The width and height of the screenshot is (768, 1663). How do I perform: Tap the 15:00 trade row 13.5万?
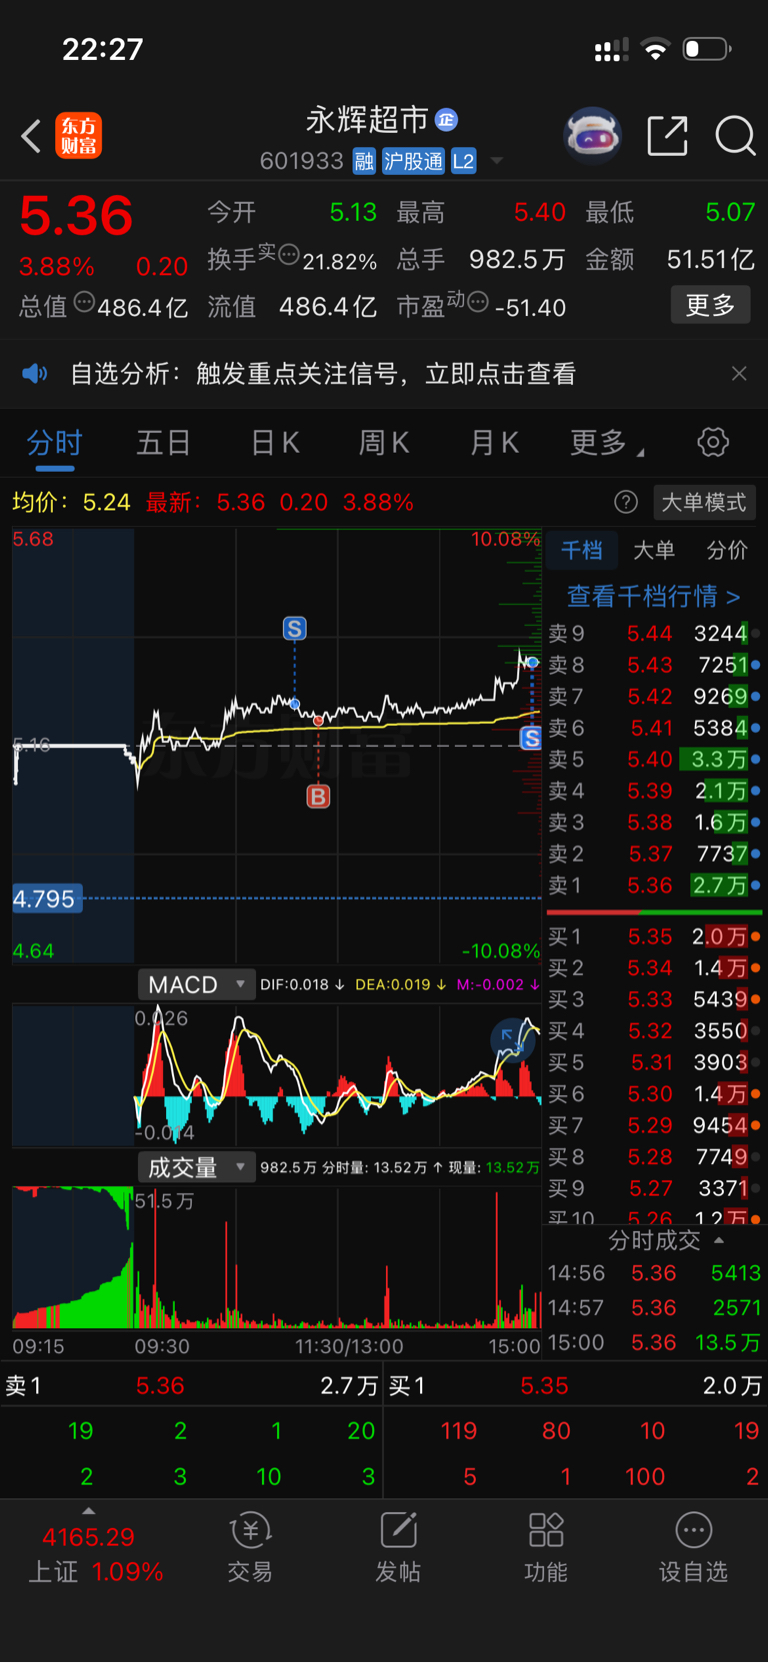(x=654, y=1343)
